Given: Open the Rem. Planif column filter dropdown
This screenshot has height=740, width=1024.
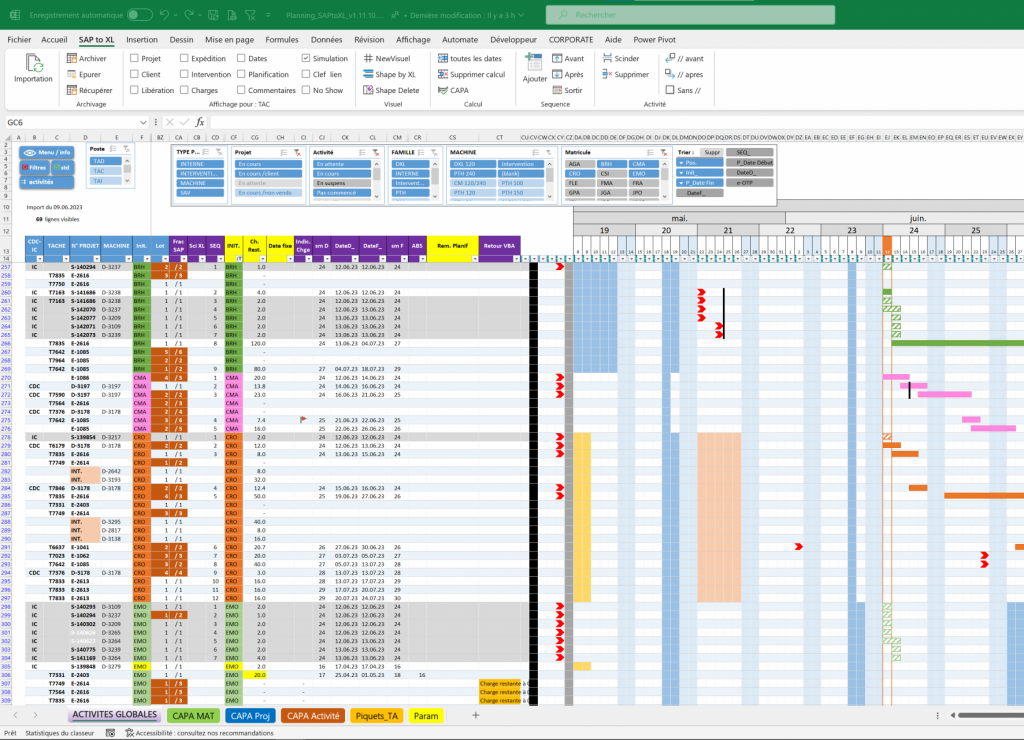Looking at the screenshot, I should tap(473, 260).
